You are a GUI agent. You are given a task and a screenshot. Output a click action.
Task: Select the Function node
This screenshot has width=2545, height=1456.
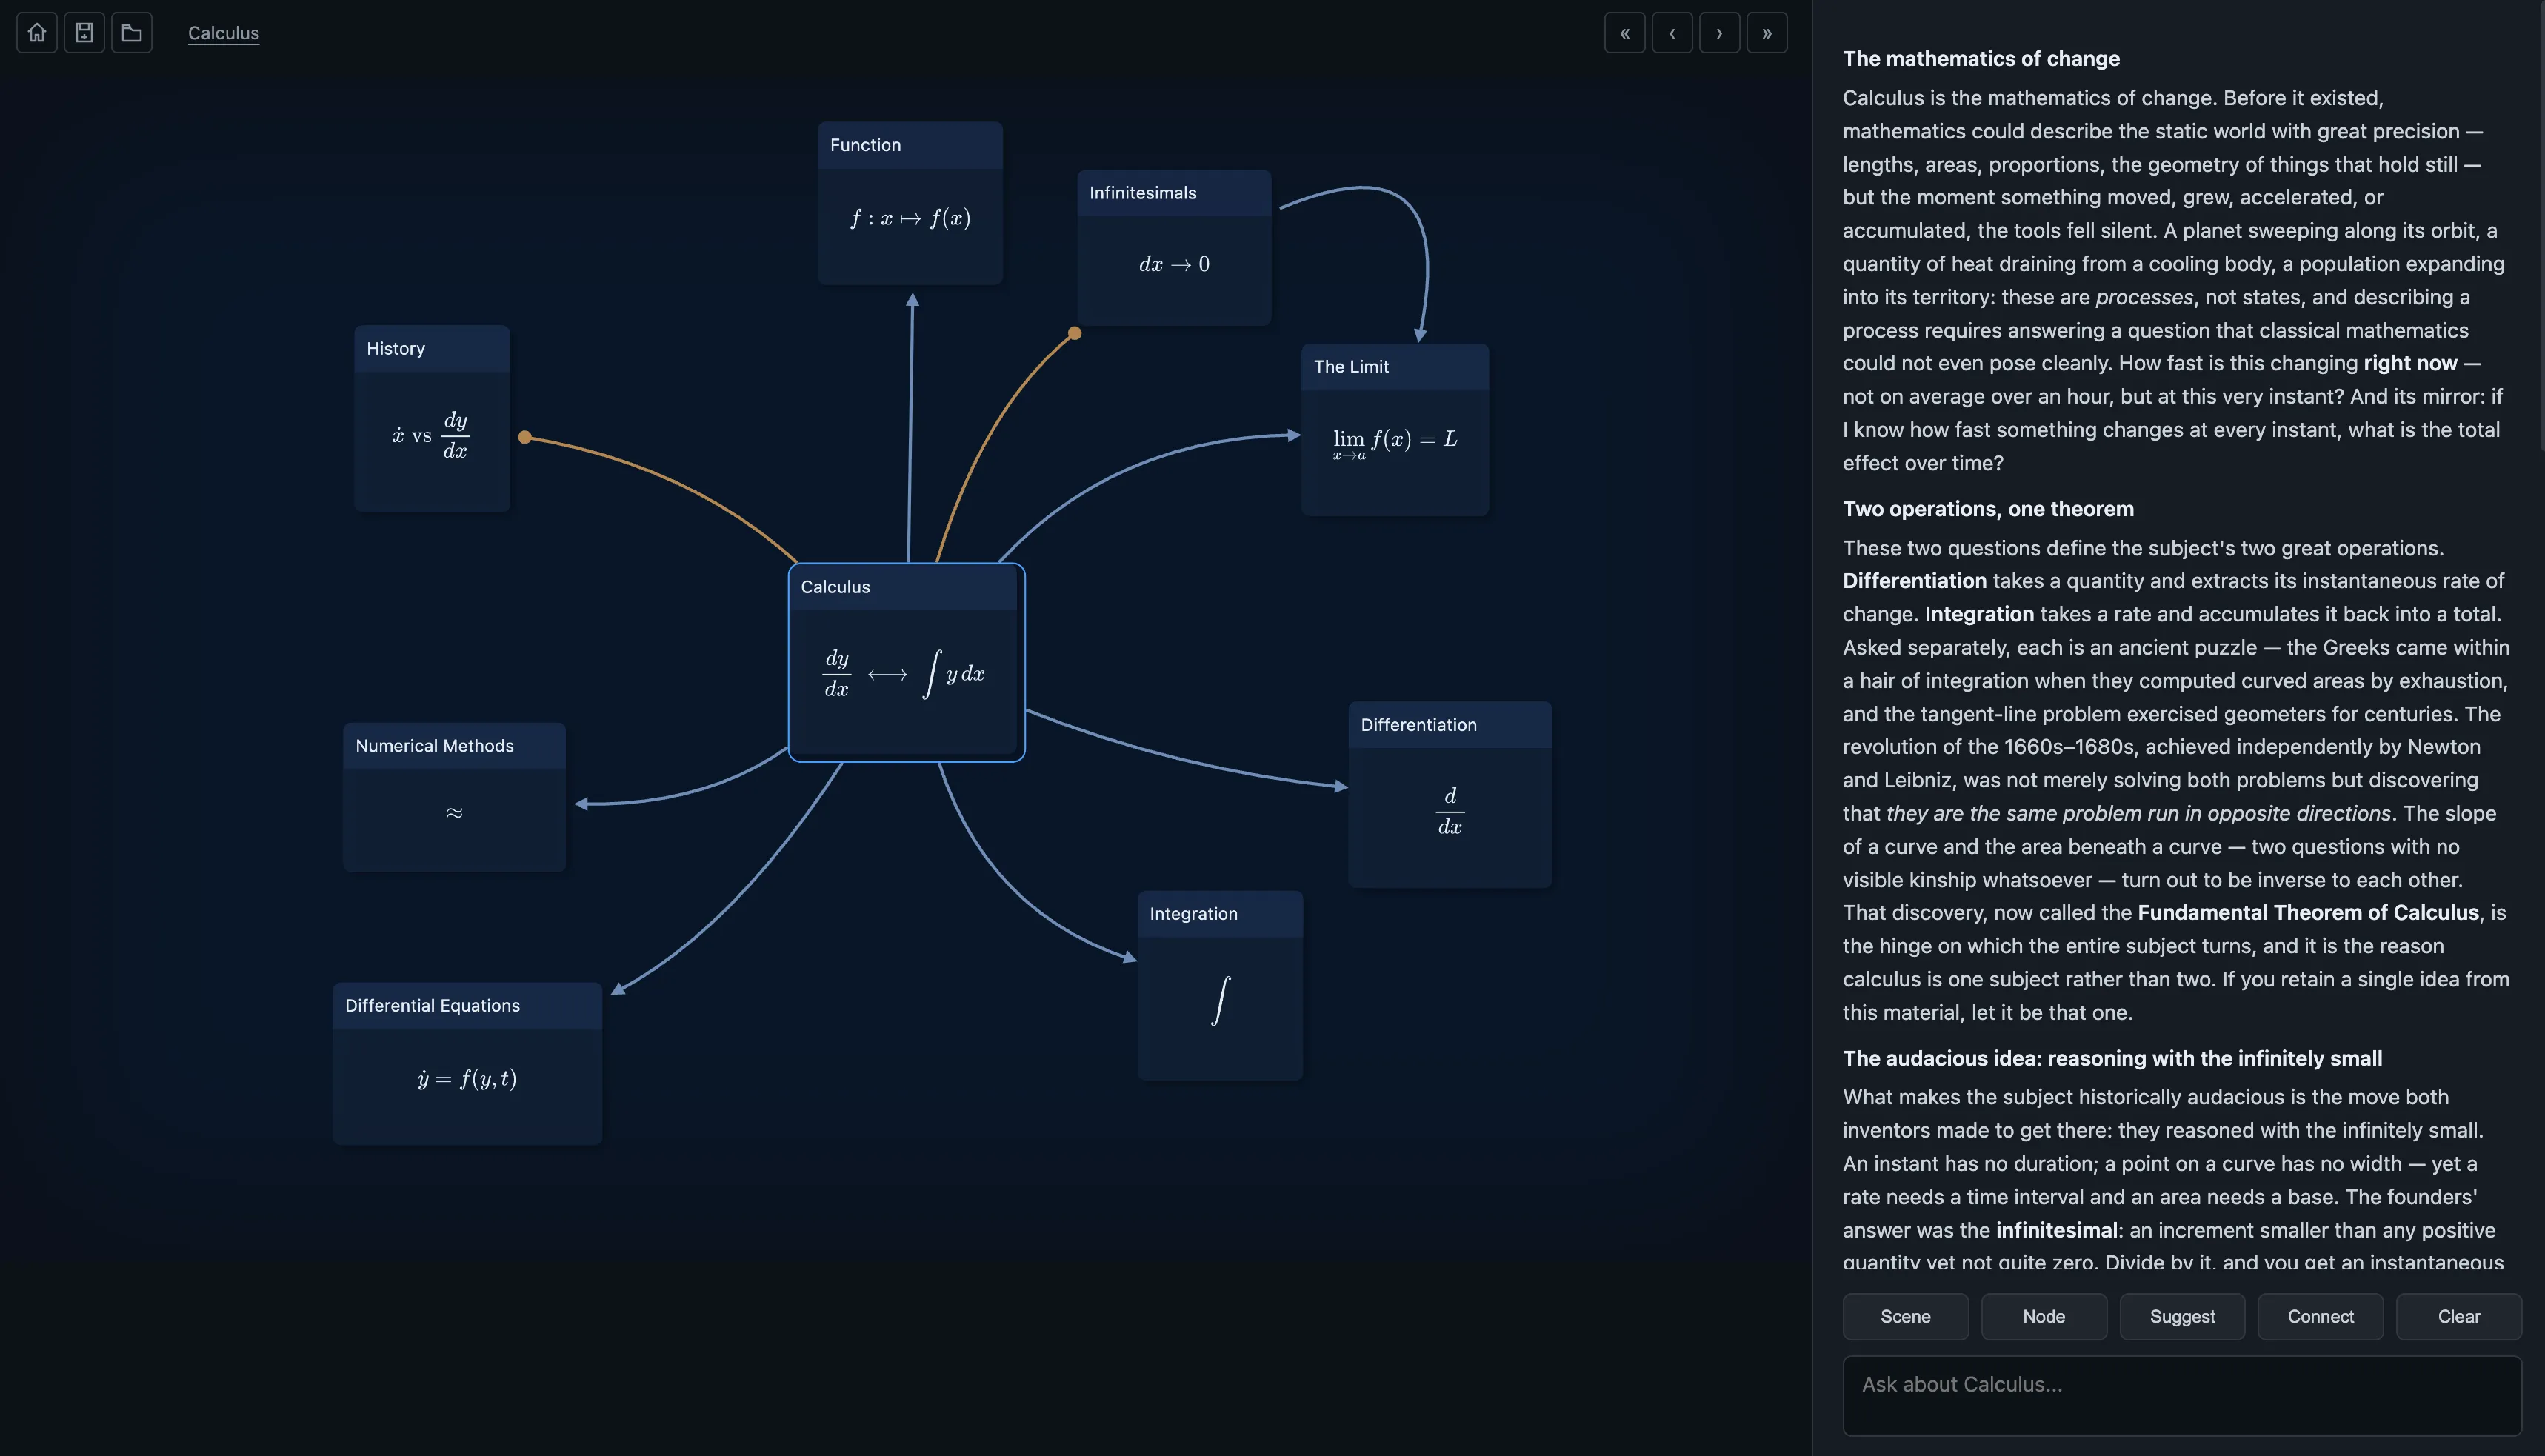910,203
